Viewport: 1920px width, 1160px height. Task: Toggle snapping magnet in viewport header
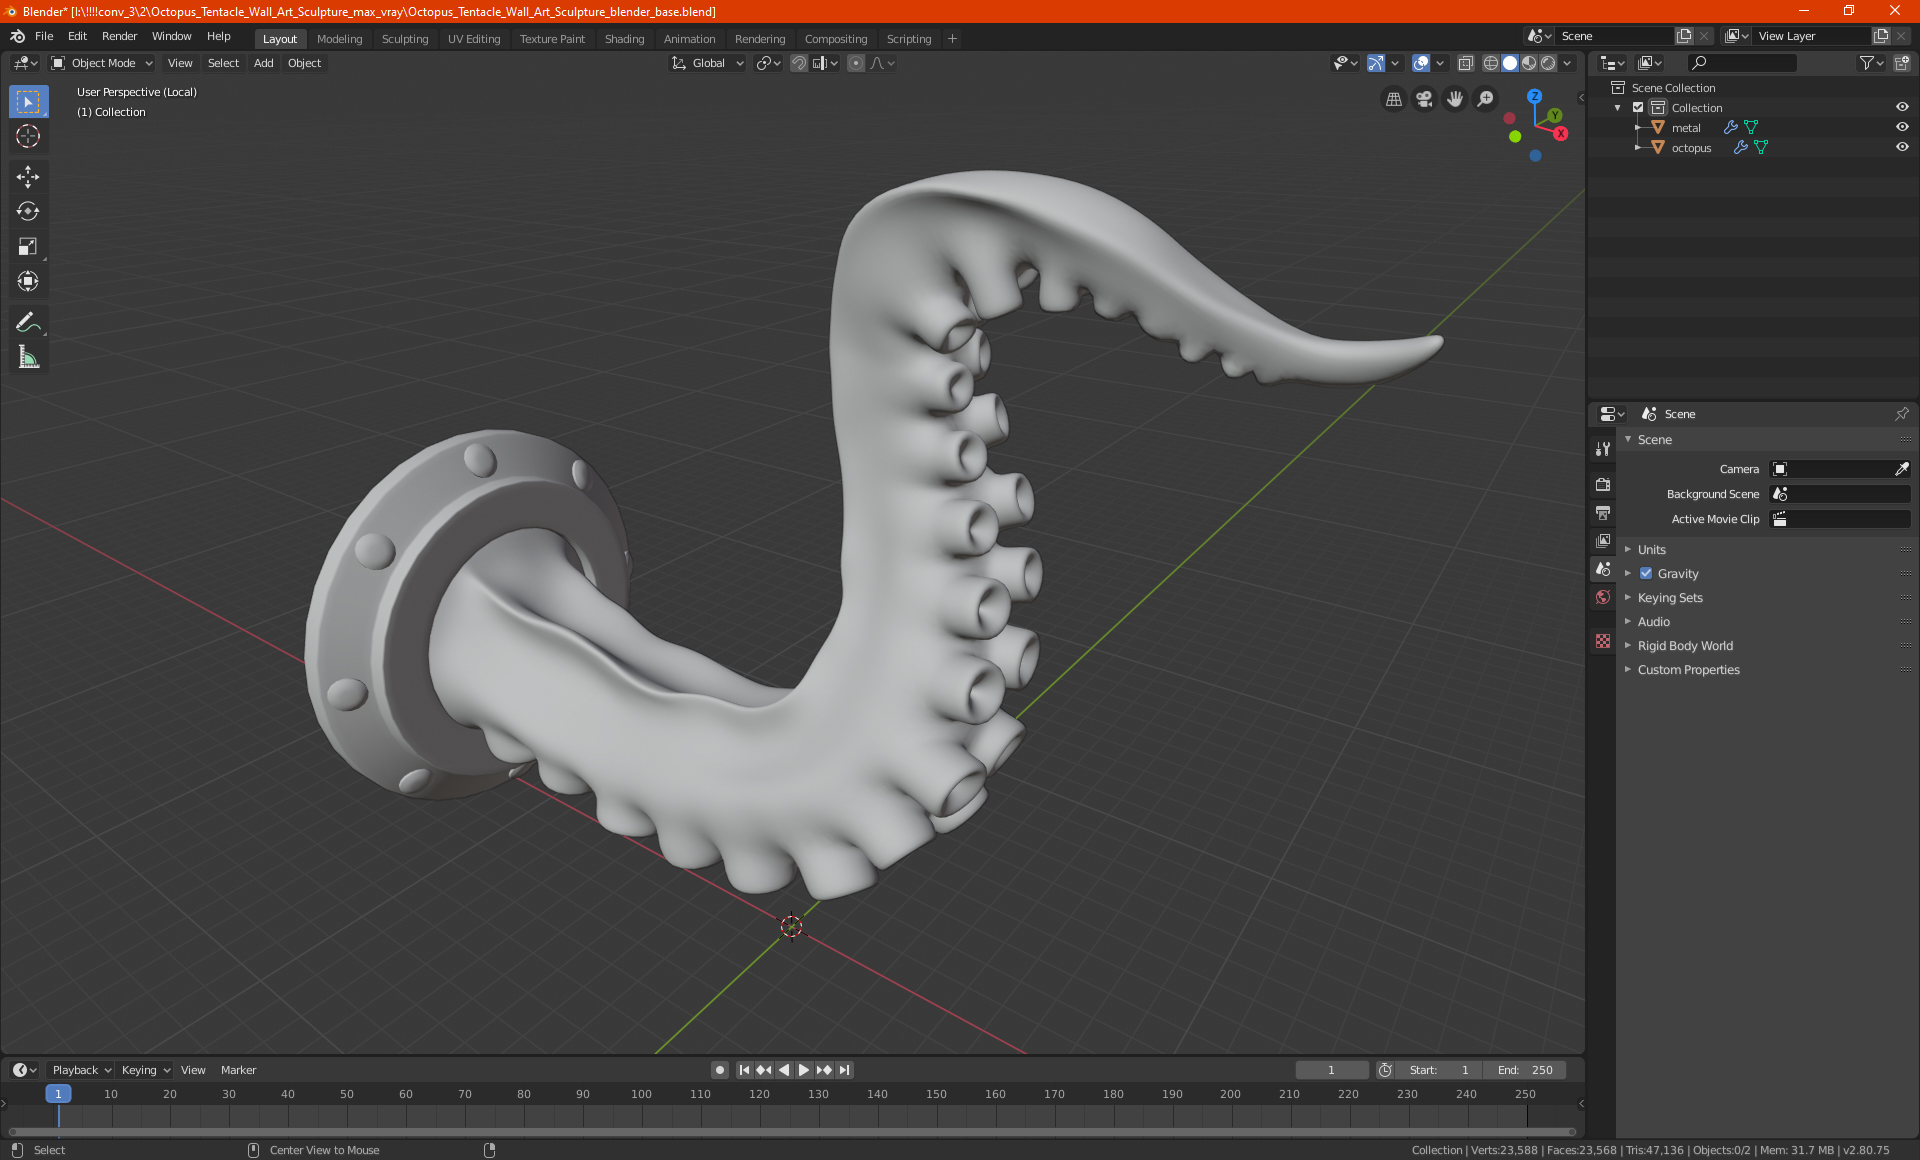click(799, 63)
